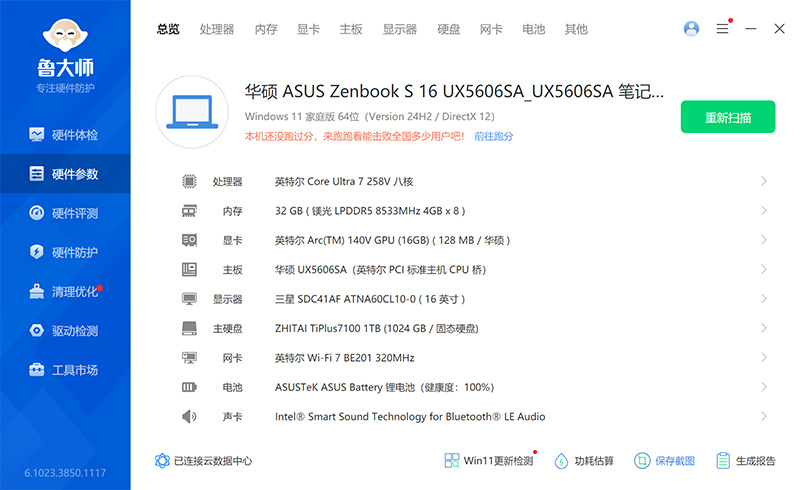
Task: Click the battery icon in 电池 row
Action: pyautogui.click(x=189, y=387)
